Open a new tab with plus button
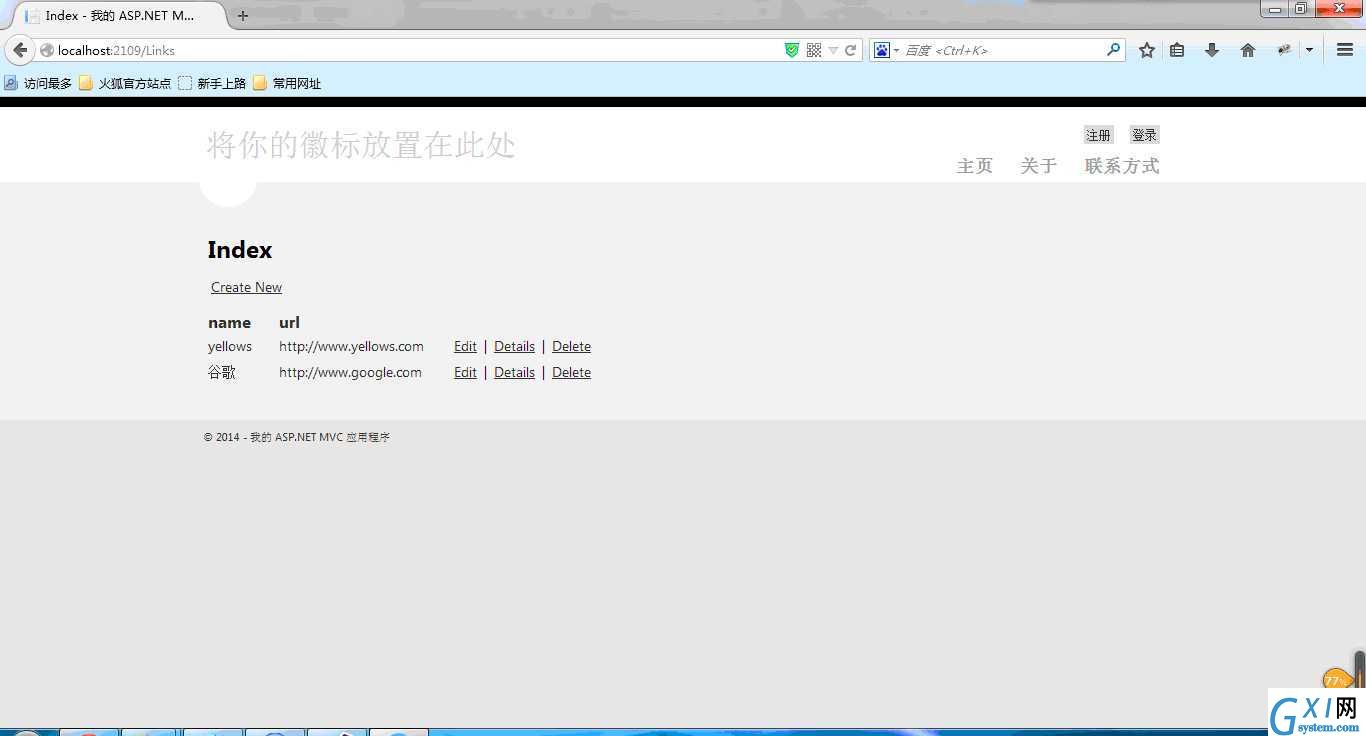The image size is (1366, 736). 243,16
